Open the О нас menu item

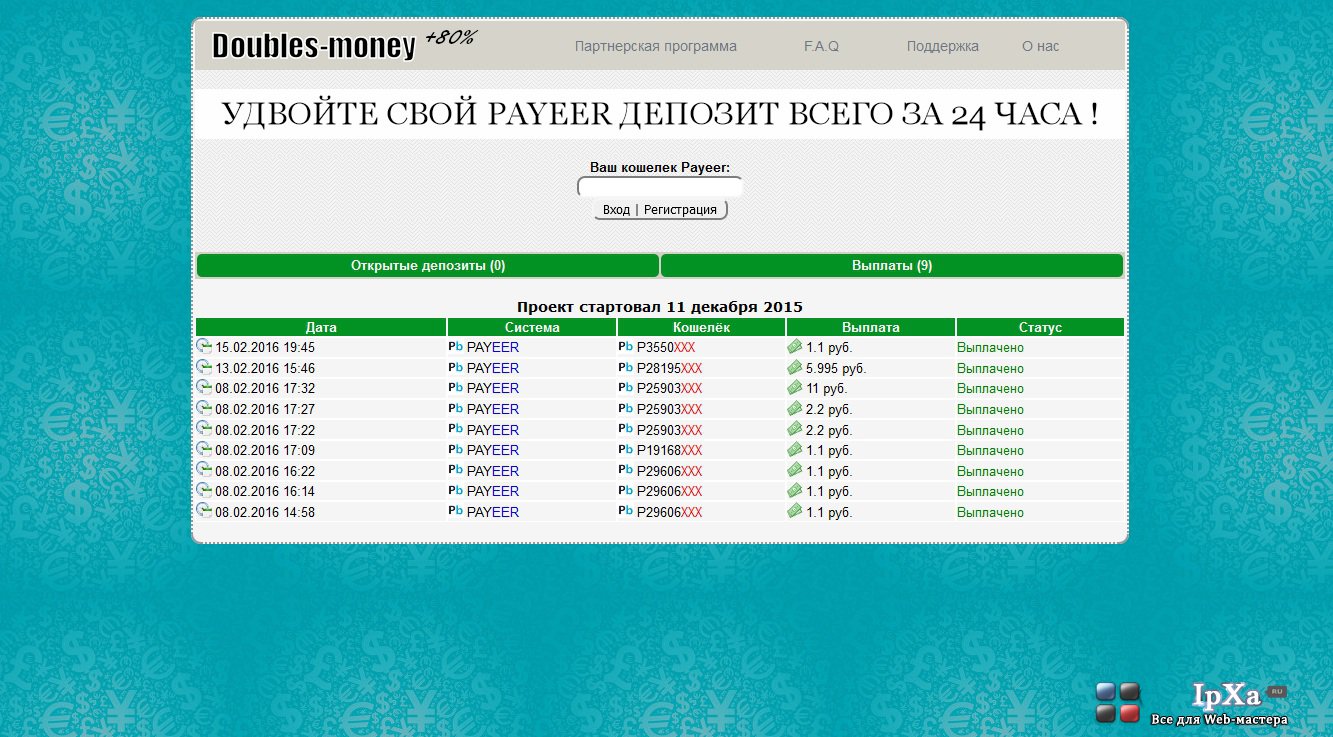(x=1040, y=46)
